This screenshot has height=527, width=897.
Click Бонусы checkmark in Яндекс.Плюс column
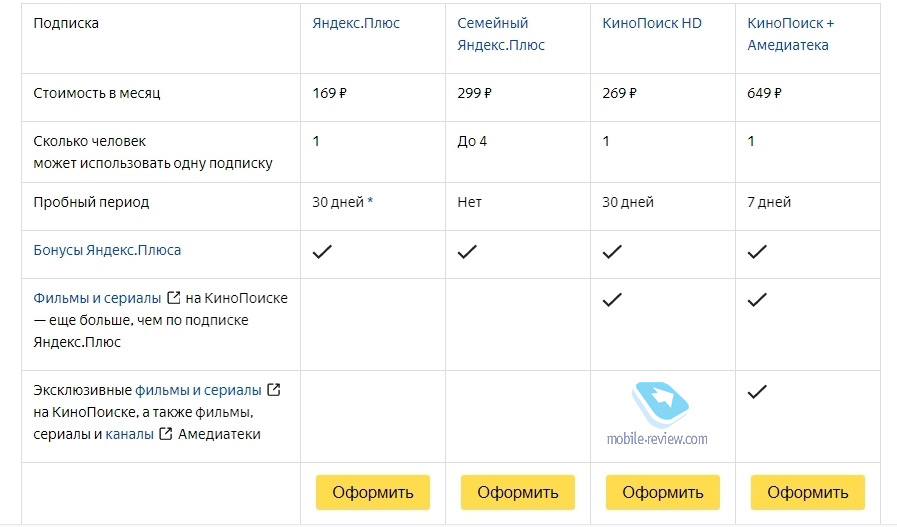[x=322, y=251]
